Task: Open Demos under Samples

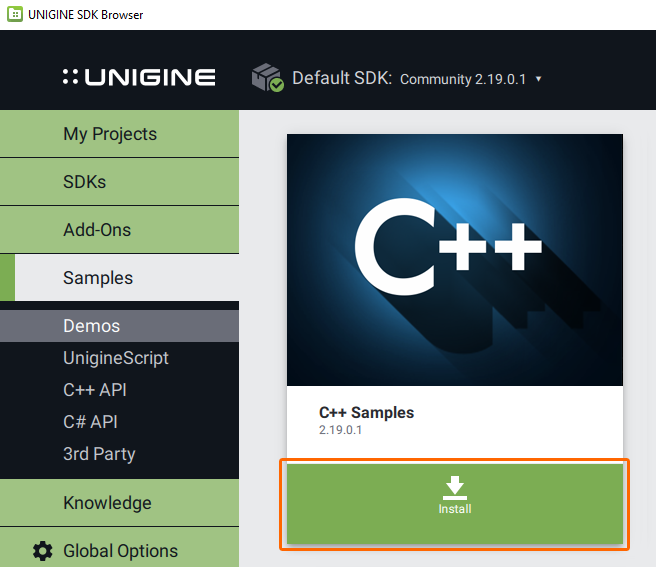Action: [x=119, y=326]
